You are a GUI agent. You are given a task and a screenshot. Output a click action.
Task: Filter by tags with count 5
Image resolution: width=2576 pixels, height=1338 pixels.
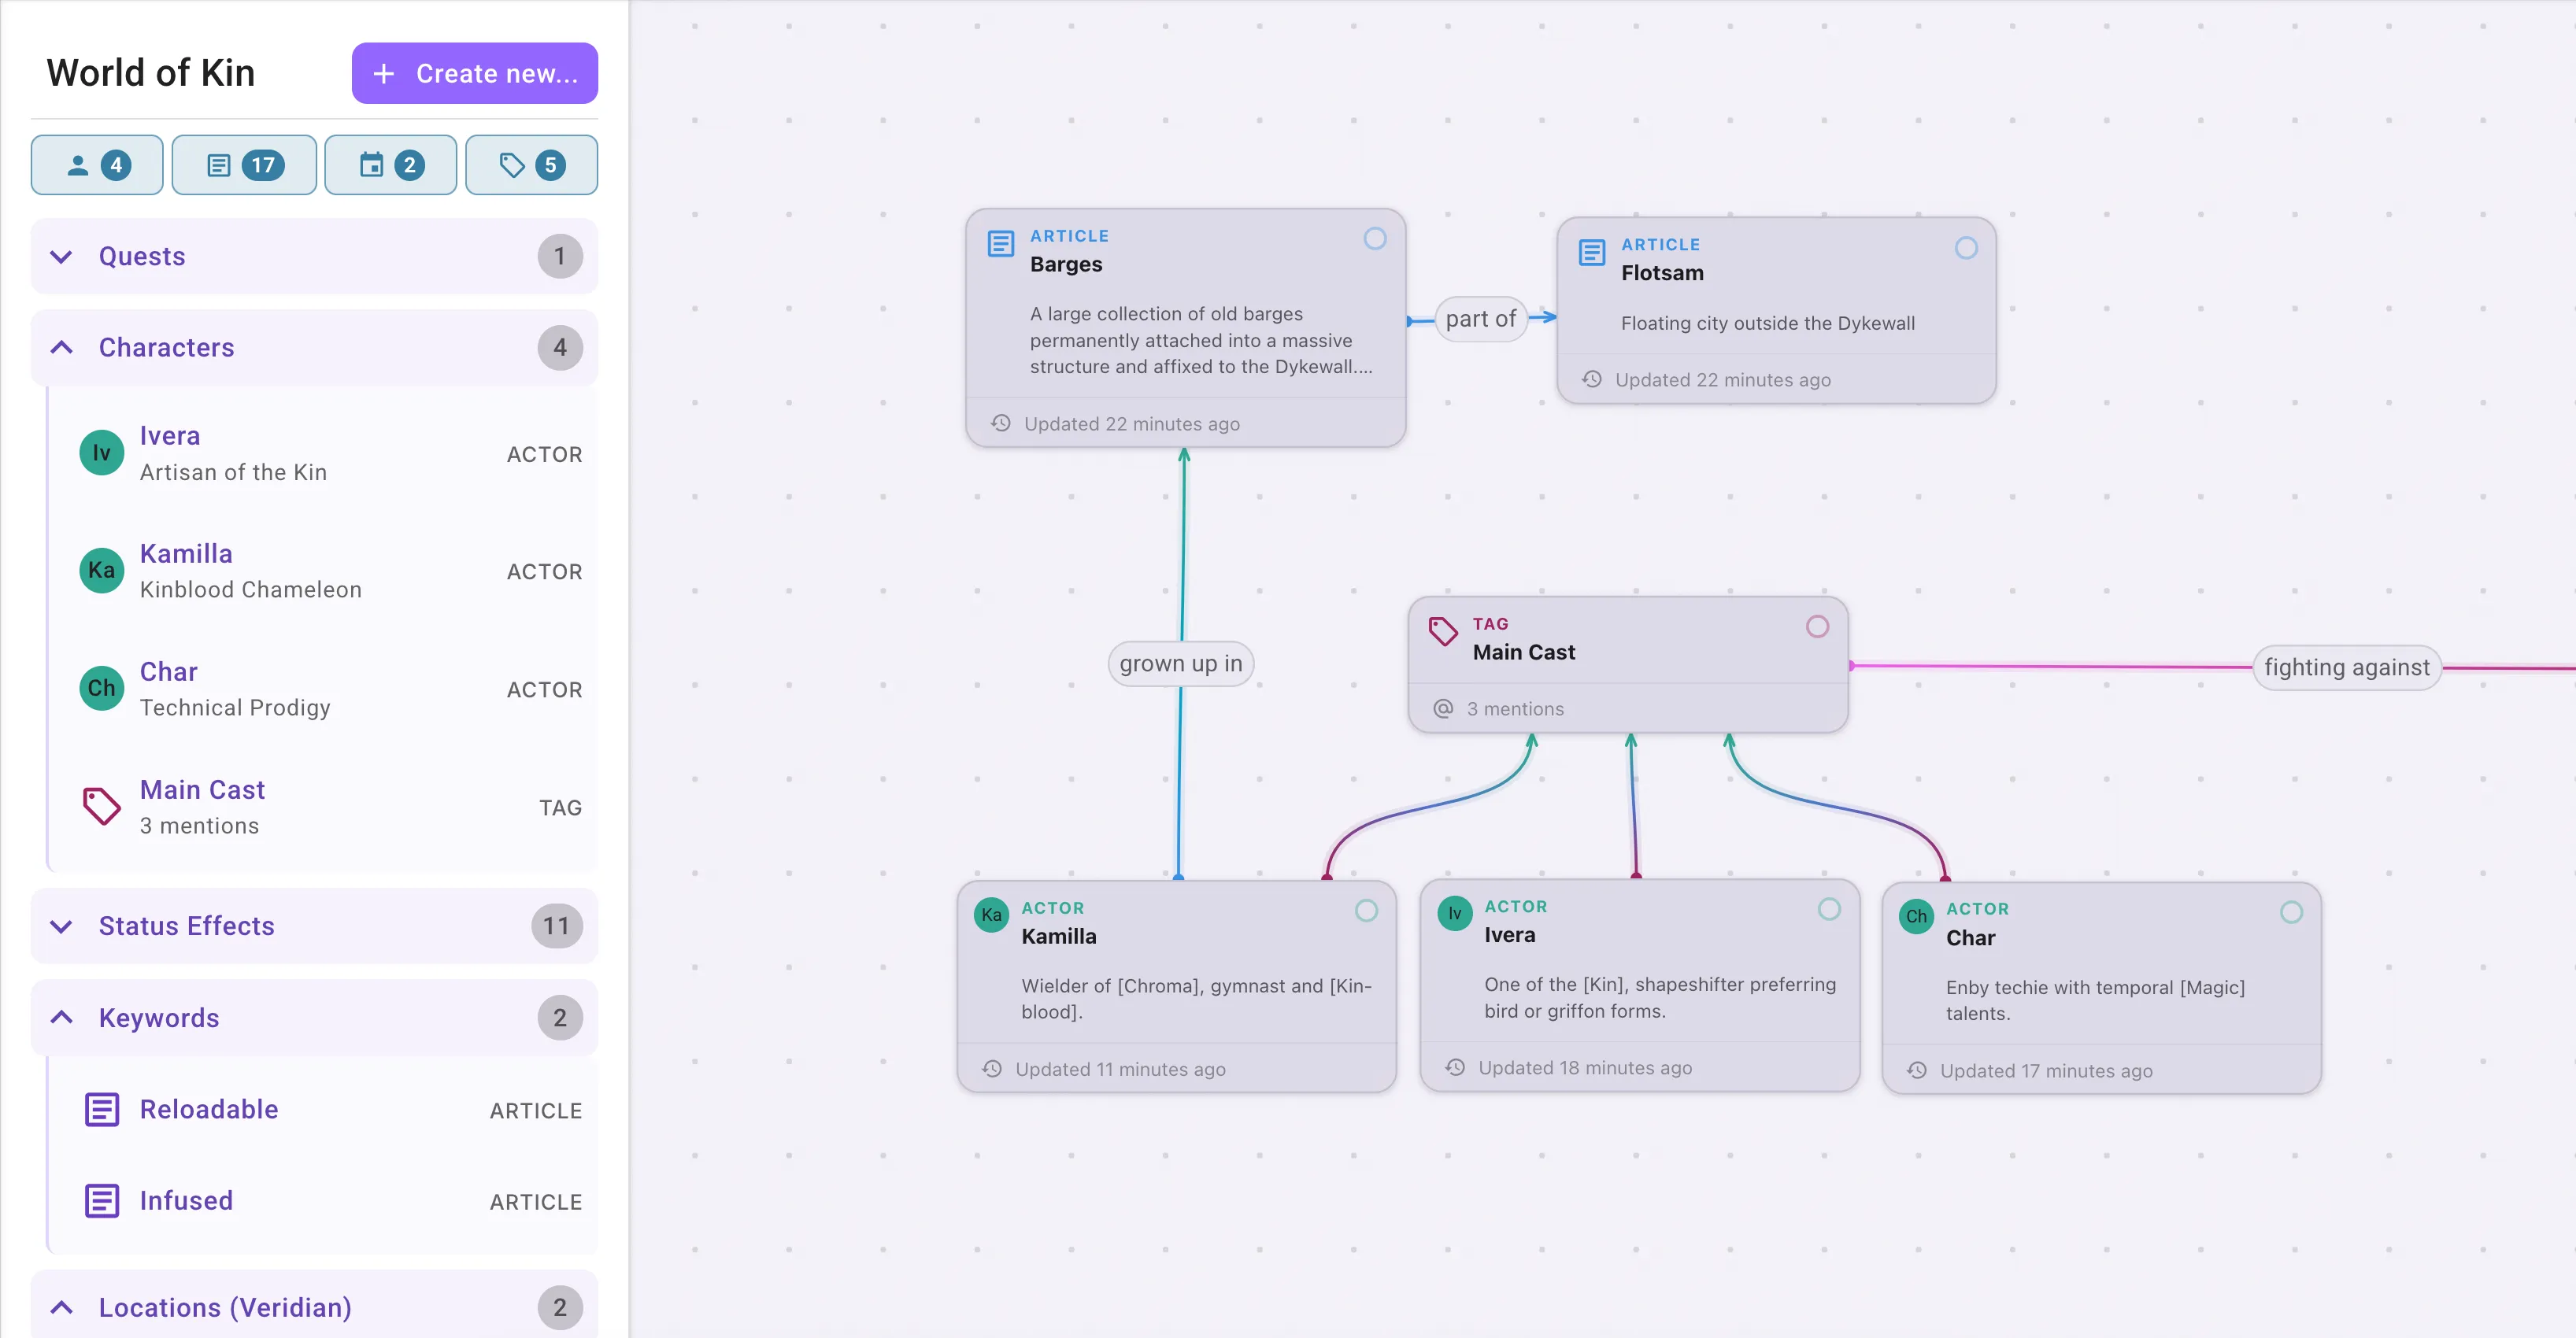tap(531, 165)
